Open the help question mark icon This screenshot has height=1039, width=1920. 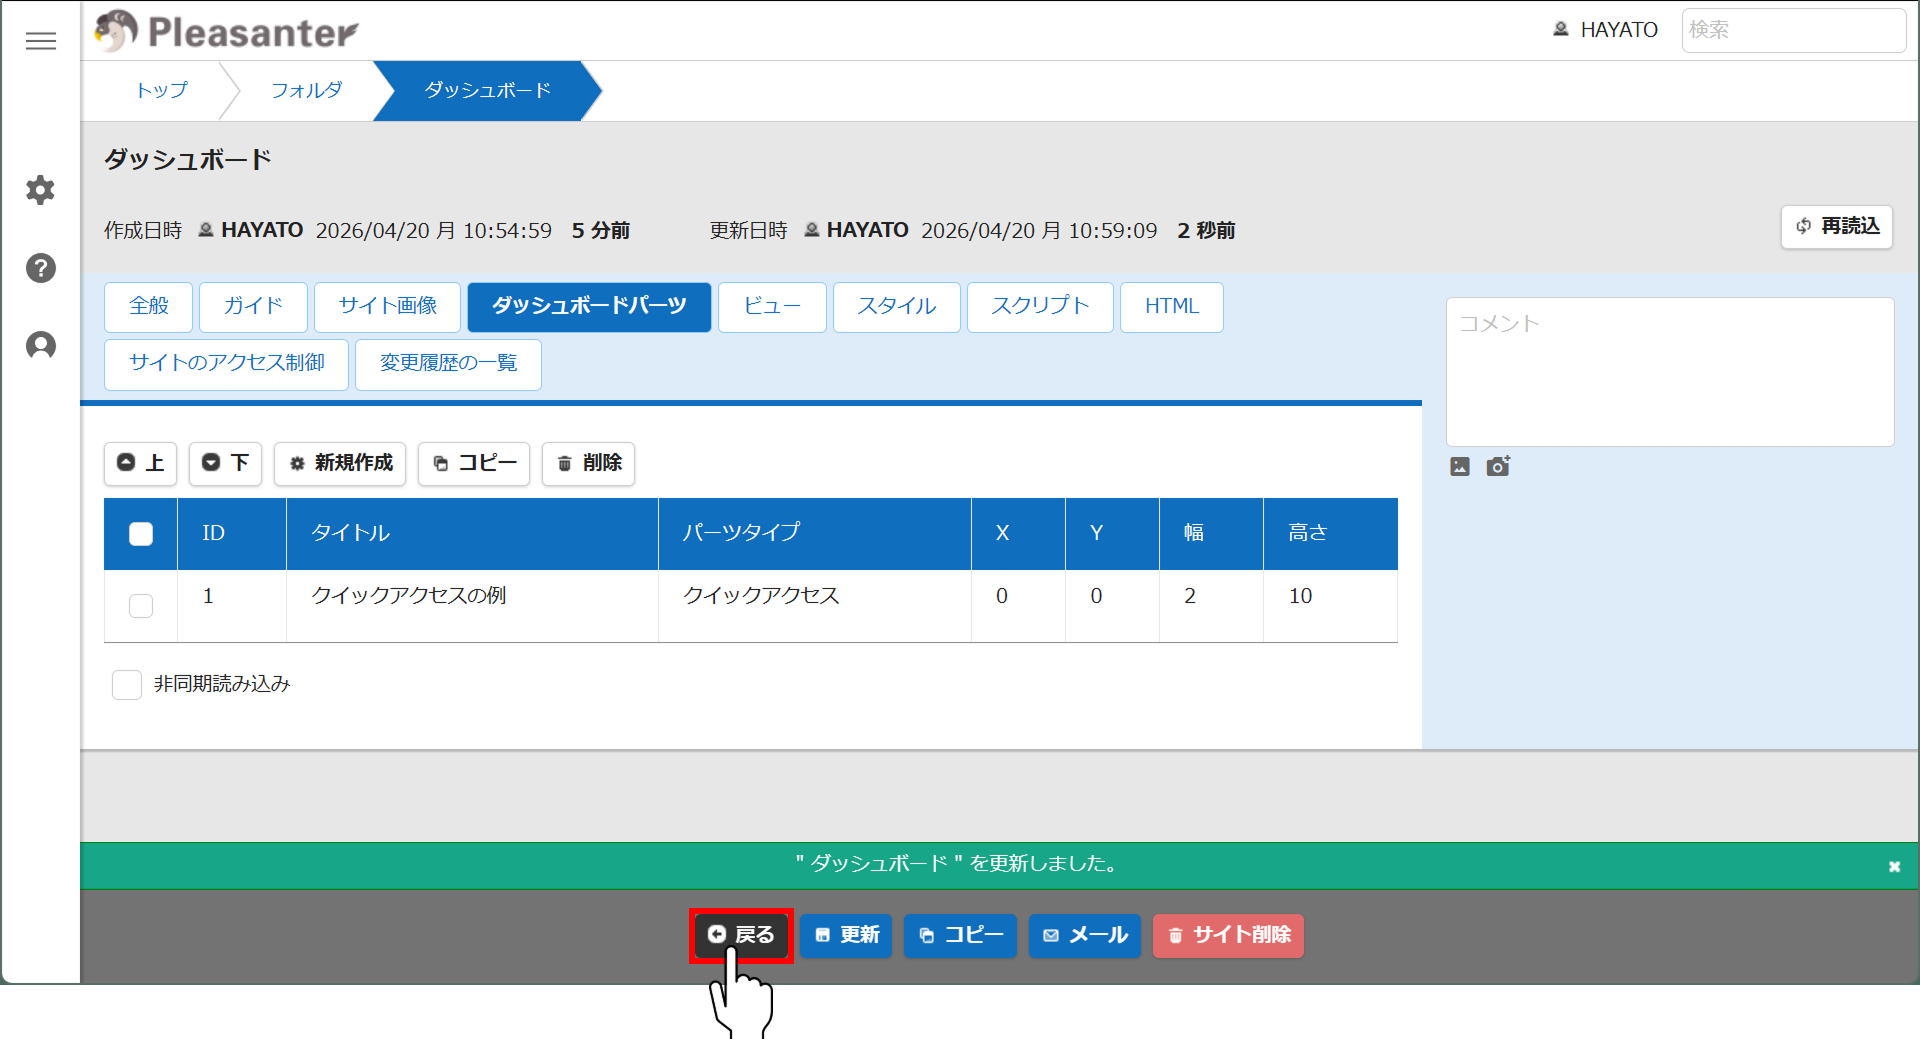(41, 268)
